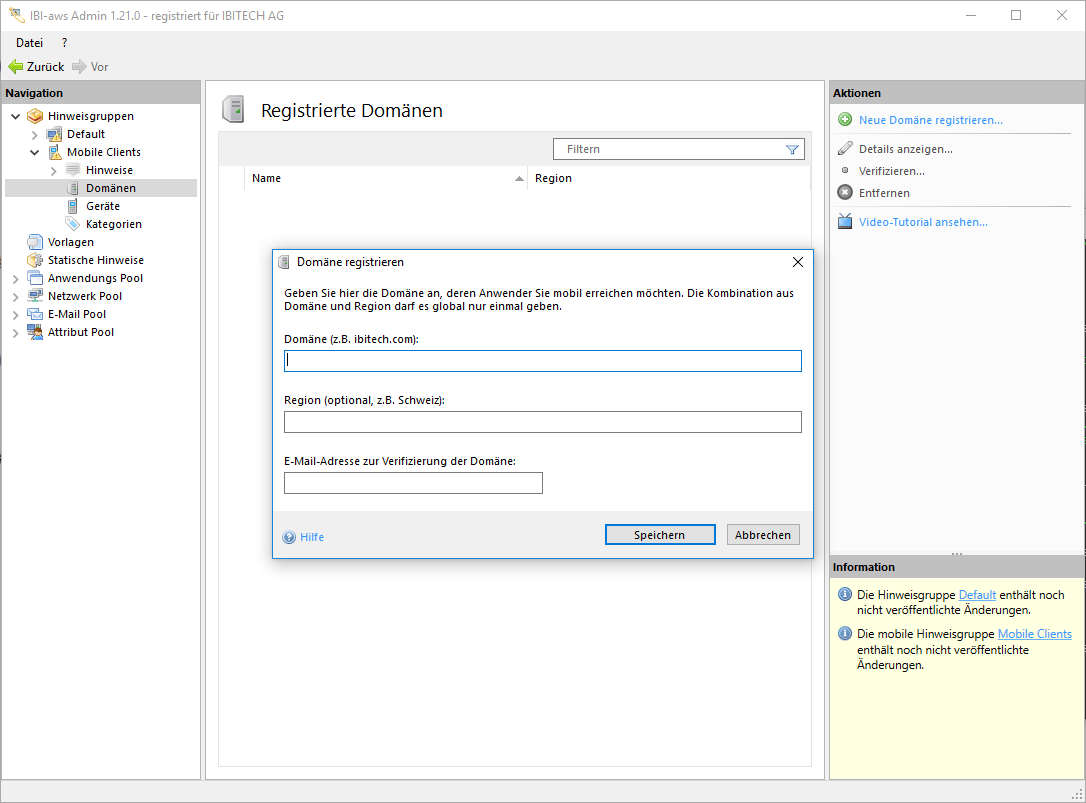
Task: Open the Mobile Clients link in Information
Action: (x=1034, y=634)
